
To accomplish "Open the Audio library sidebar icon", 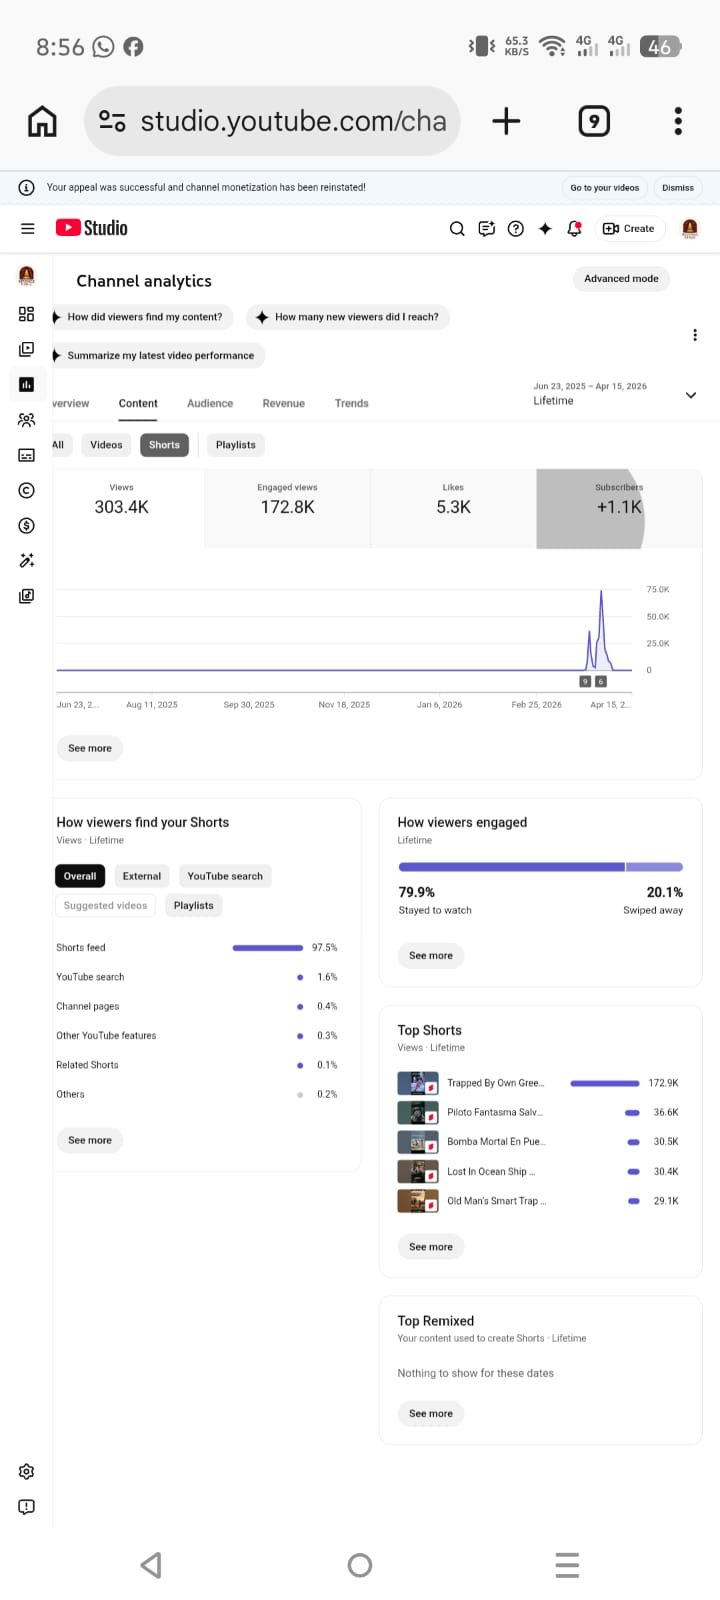I will tap(27, 596).
